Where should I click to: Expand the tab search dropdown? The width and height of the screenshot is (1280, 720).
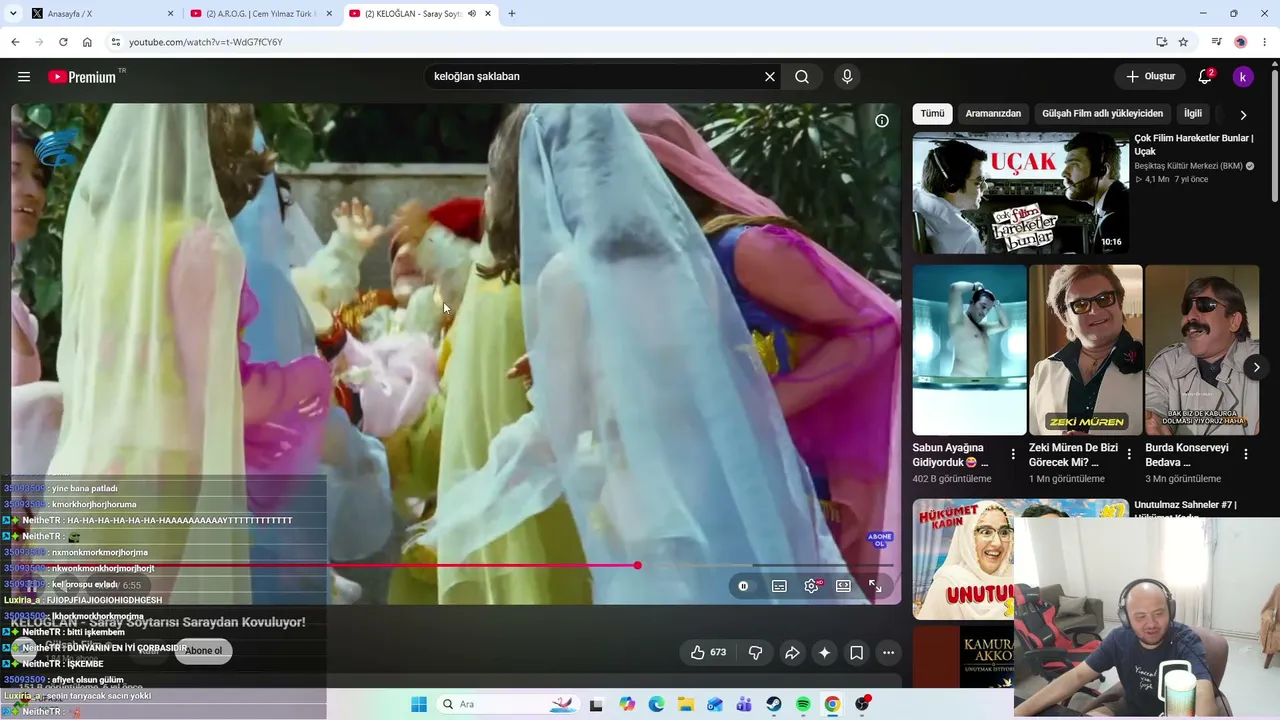pos(13,14)
